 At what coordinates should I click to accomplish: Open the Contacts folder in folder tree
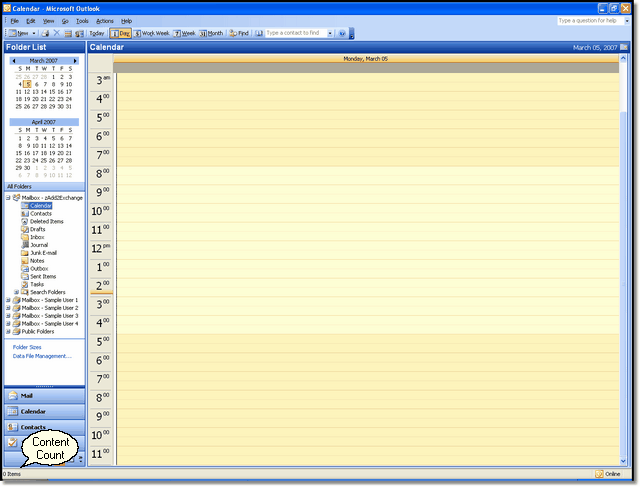tap(41, 213)
